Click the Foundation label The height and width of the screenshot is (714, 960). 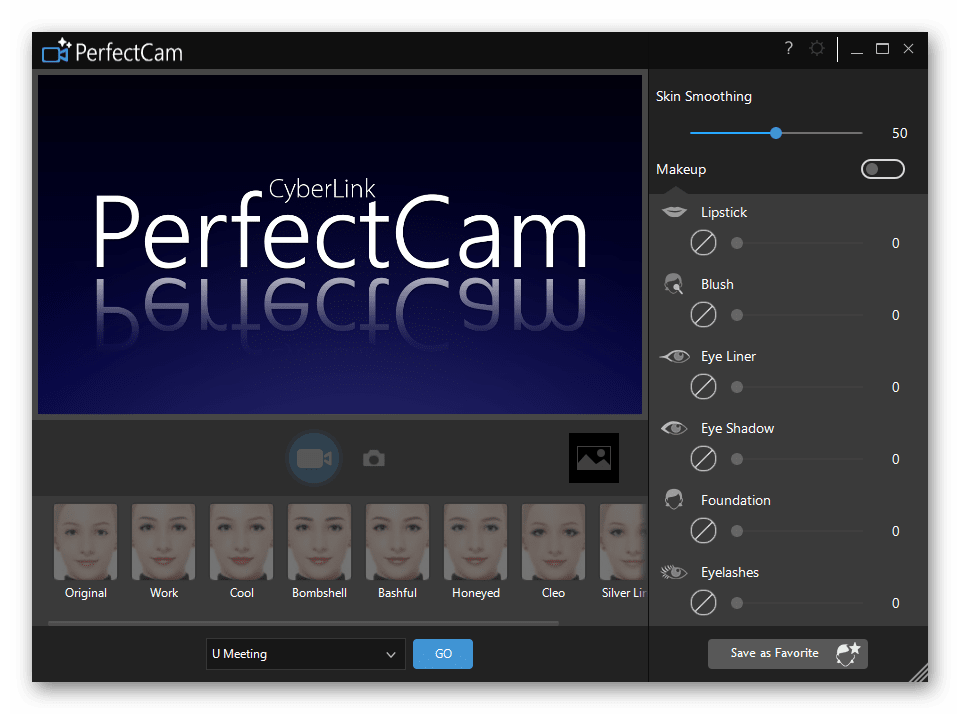point(735,500)
